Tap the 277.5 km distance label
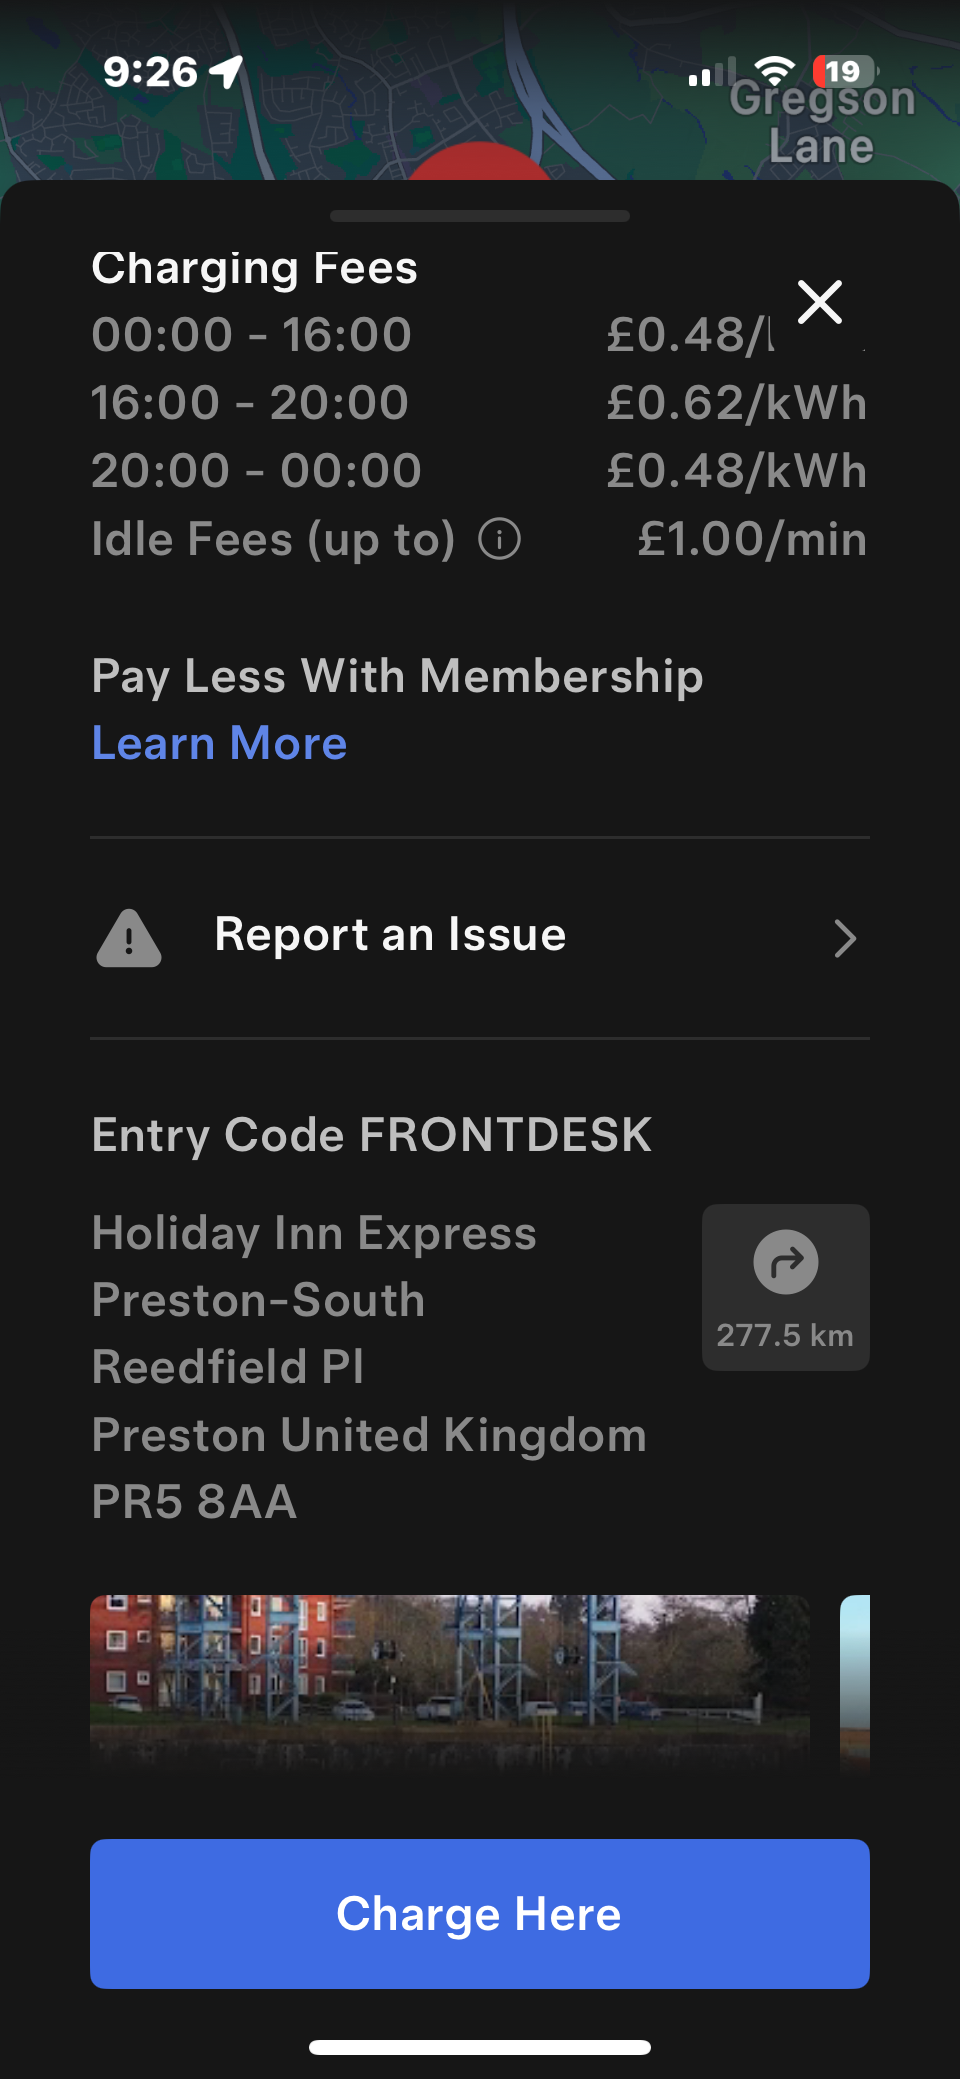Viewport: 960px width, 2079px height. [785, 1335]
